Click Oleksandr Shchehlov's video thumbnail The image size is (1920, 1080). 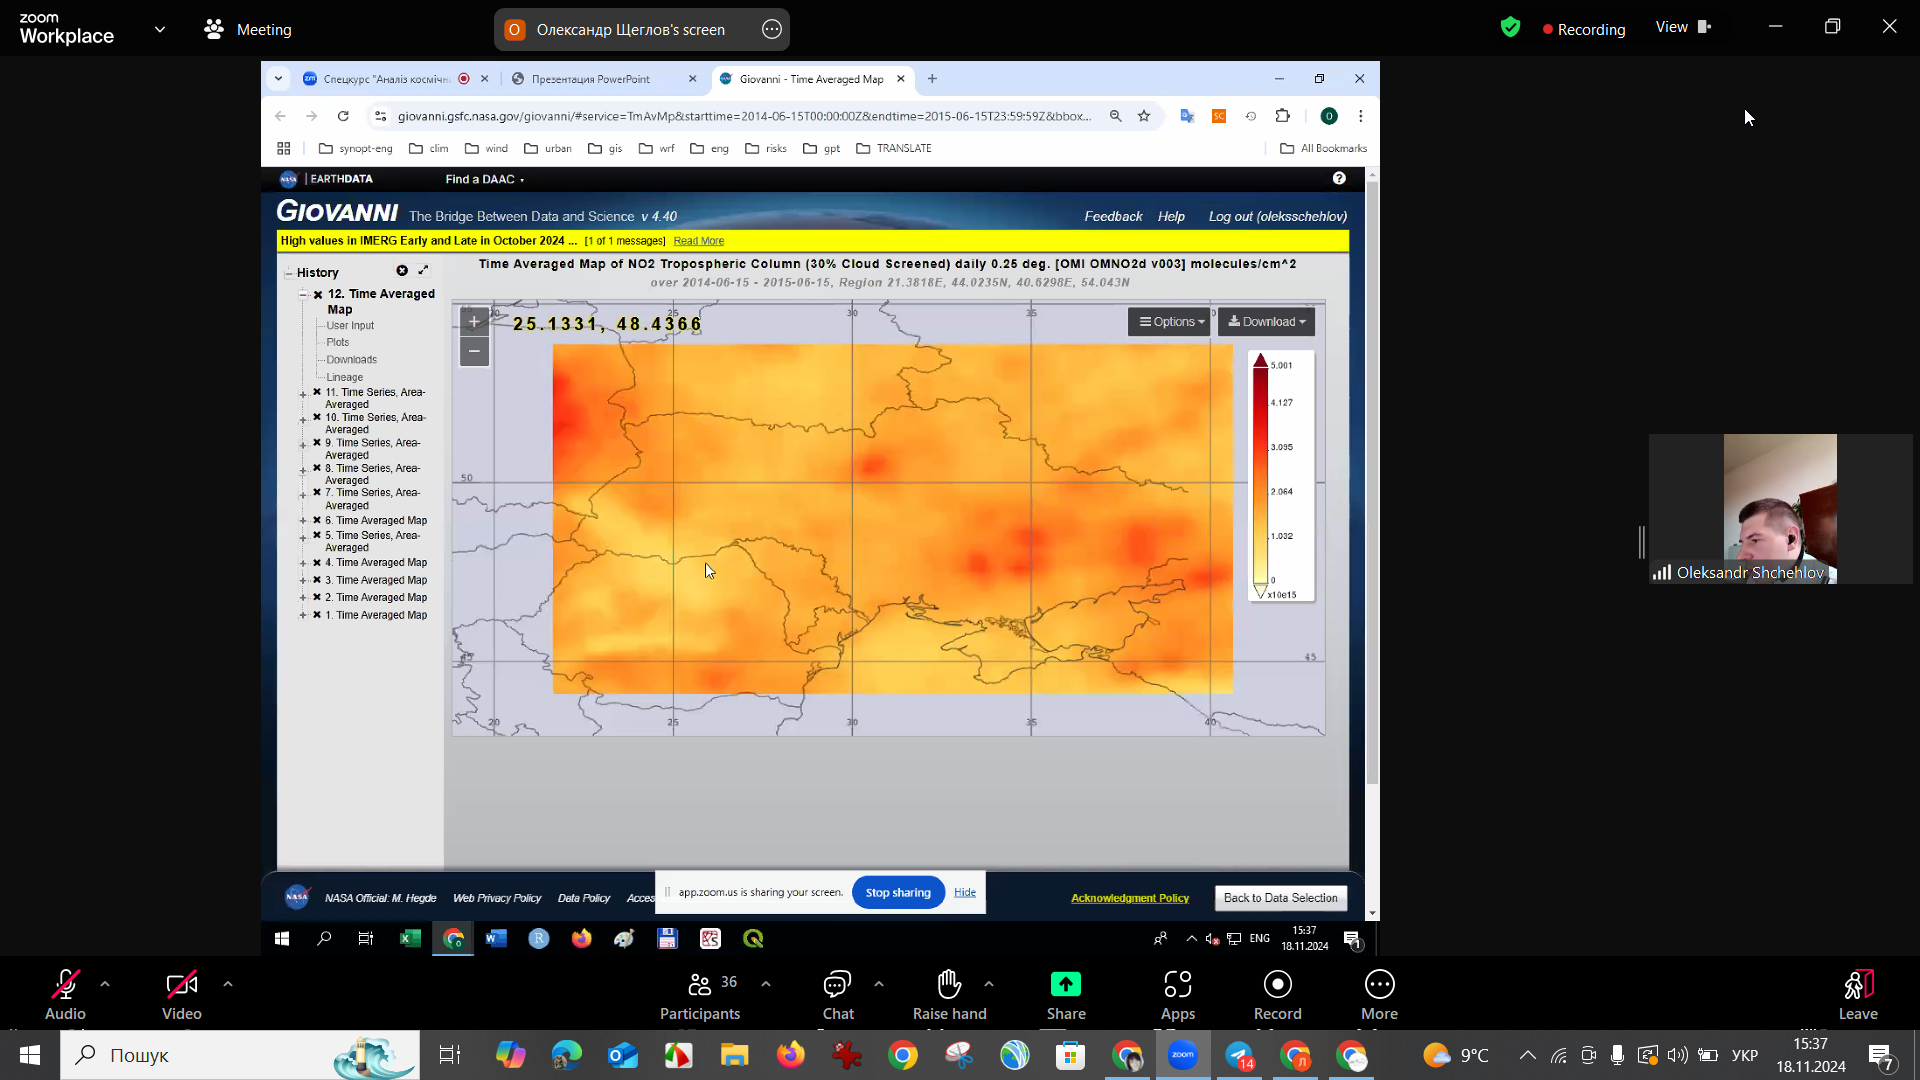(x=1780, y=508)
